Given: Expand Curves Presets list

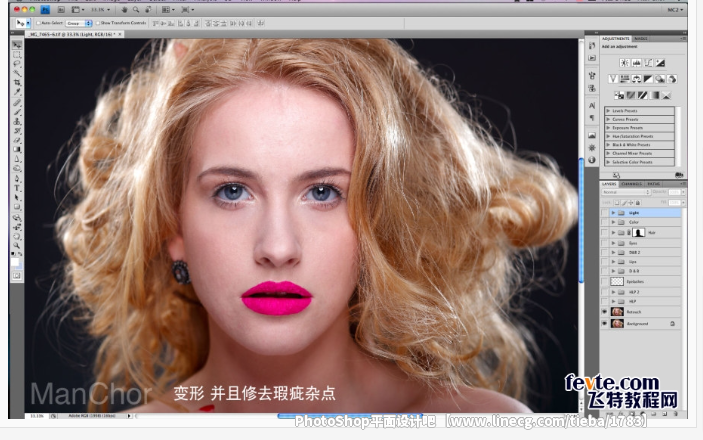Looking at the screenshot, I should [x=608, y=119].
